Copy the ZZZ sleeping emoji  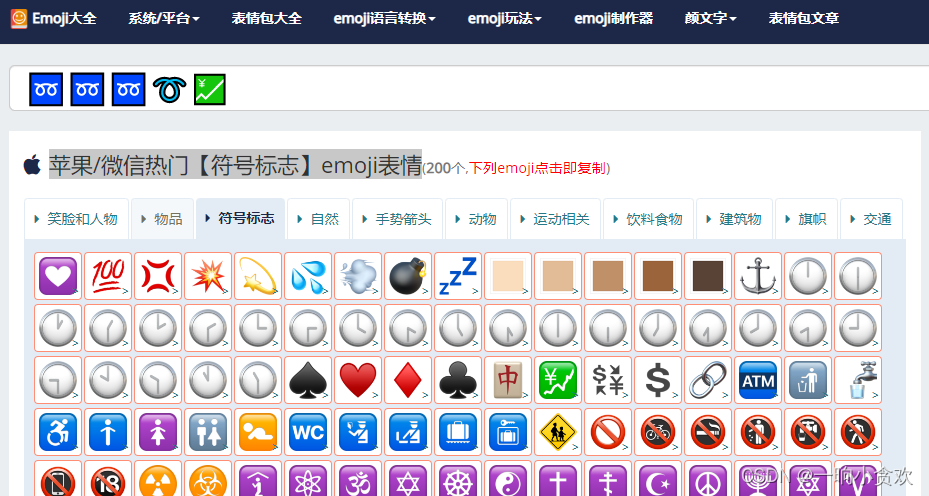click(x=457, y=276)
